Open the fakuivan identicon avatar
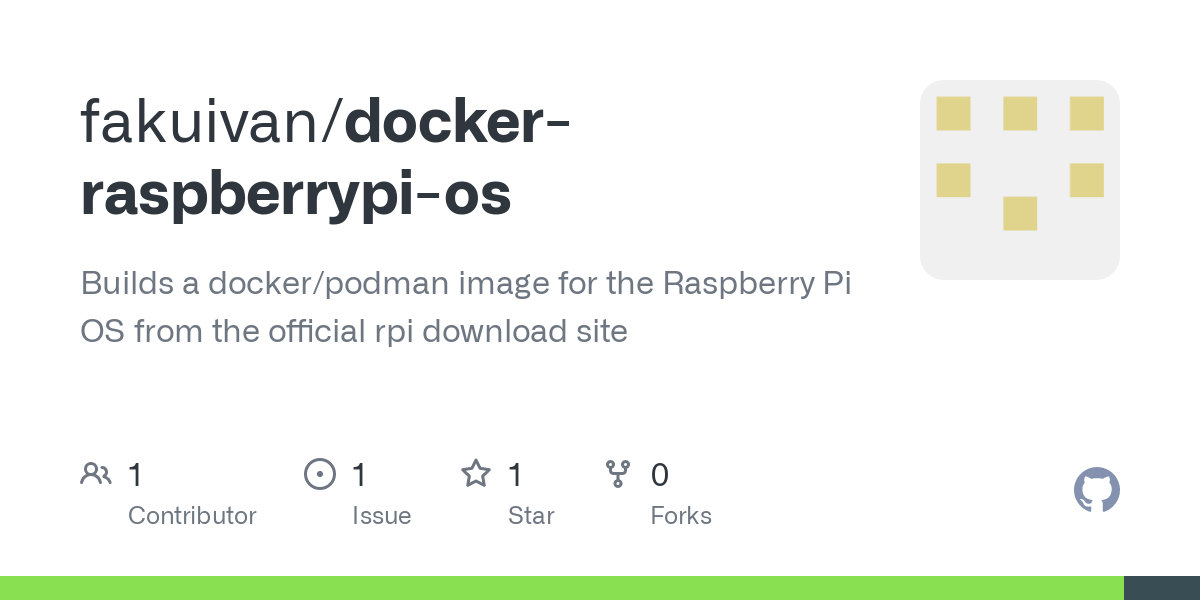1200x600 pixels. pos(1020,180)
